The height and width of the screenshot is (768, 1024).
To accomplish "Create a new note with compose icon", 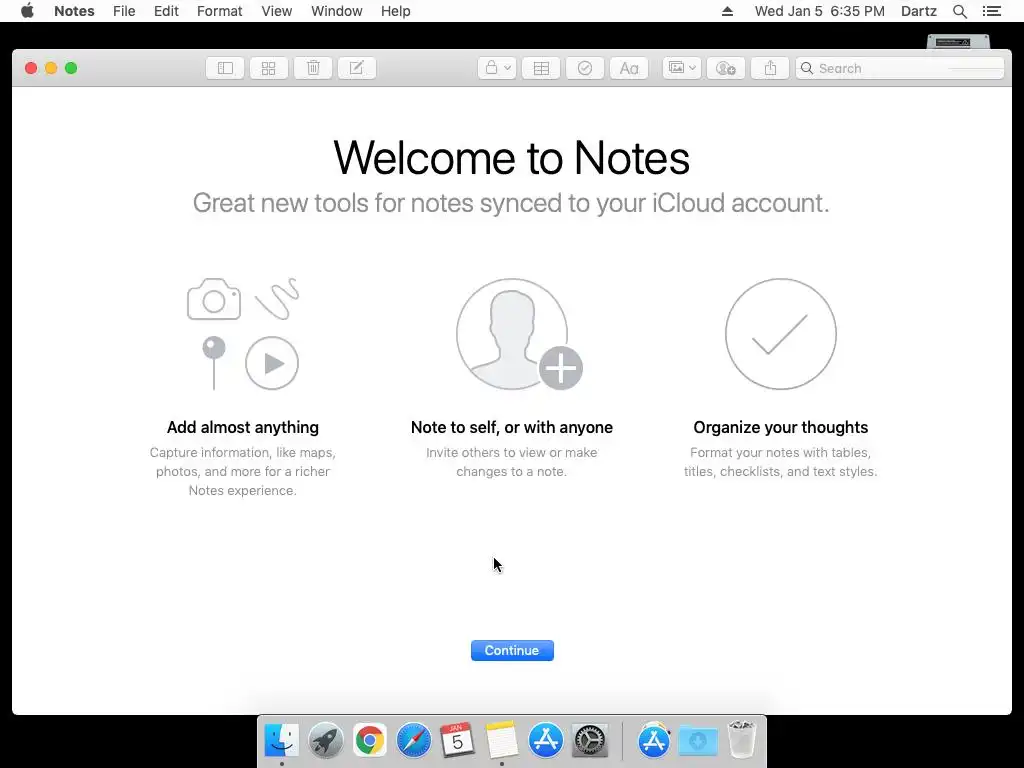I will [357, 68].
